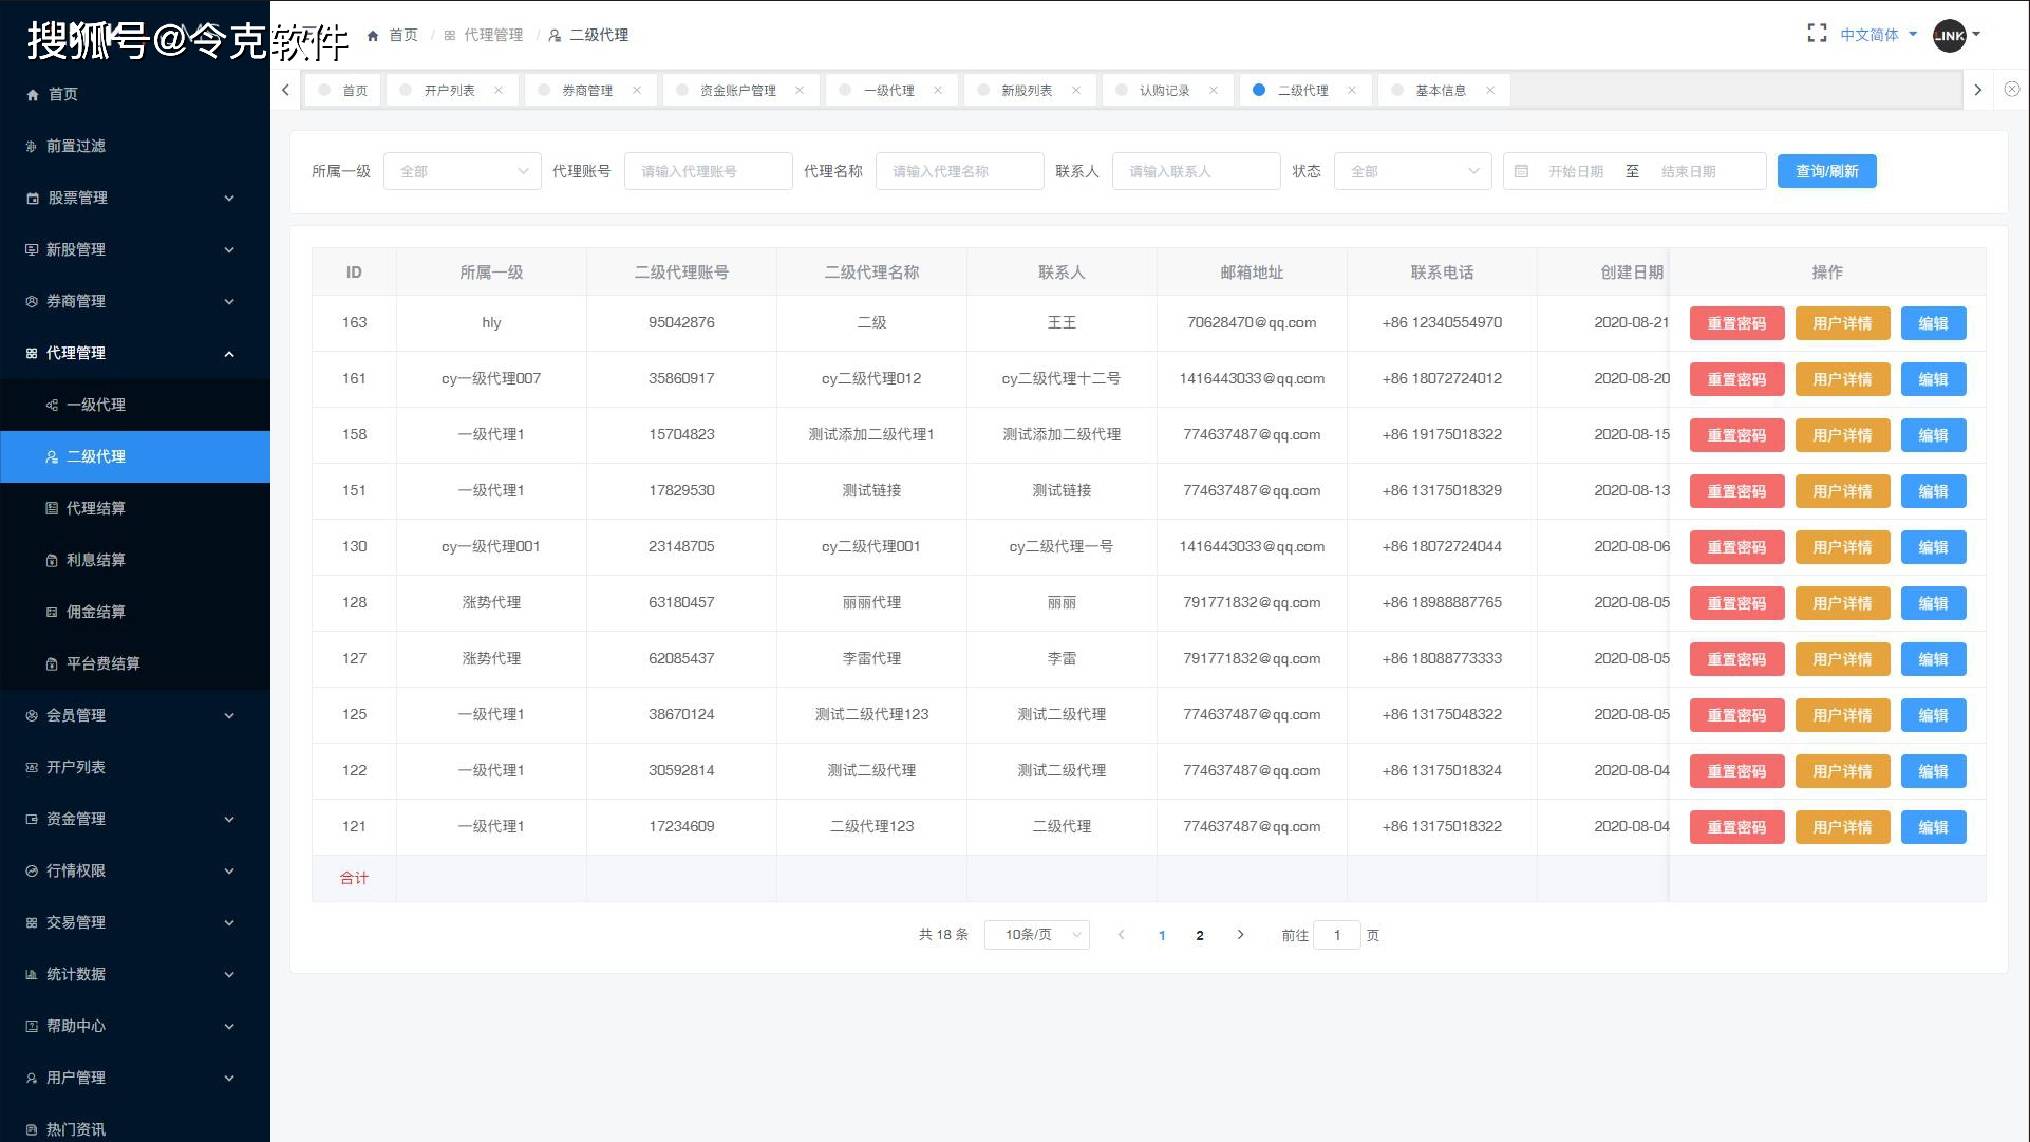Screen dimensions: 2030x1142
Task: Click the close-all-tabs circle icon
Action: [2012, 89]
